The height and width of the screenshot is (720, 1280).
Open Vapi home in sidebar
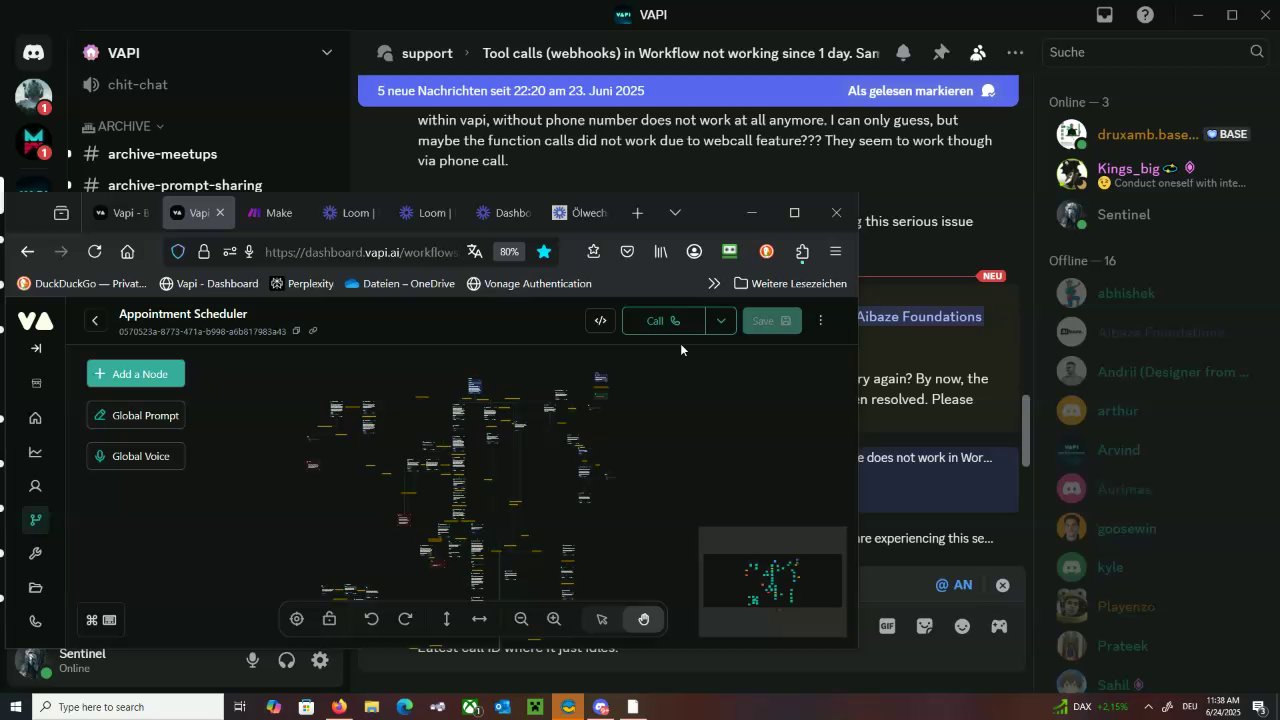pyautogui.click(x=36, y=418)
